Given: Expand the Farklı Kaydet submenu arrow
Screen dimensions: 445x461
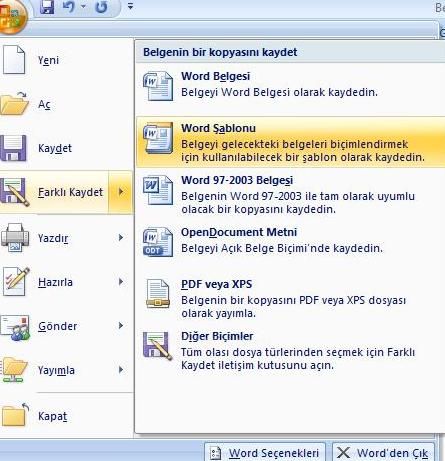Looking at the screenshot, I should 121,192.
